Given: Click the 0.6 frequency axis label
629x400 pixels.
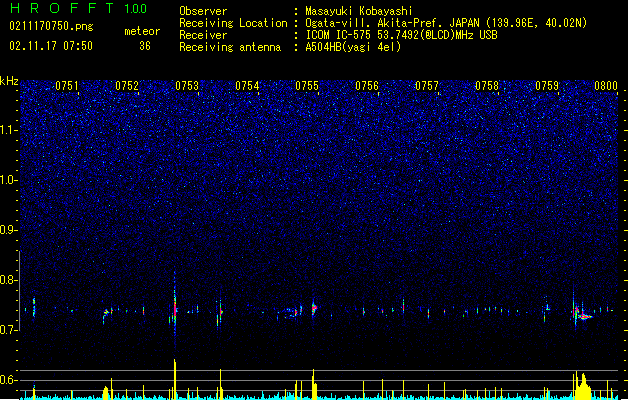Looking at the screenshot, I should 9,380.
